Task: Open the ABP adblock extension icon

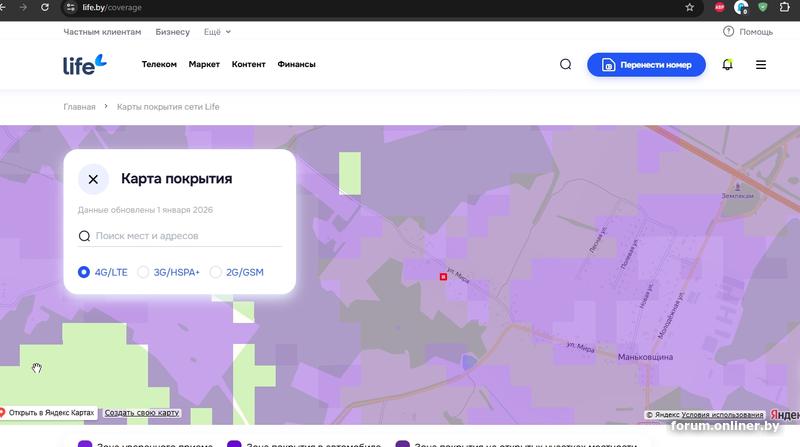Action: (719, 7)
